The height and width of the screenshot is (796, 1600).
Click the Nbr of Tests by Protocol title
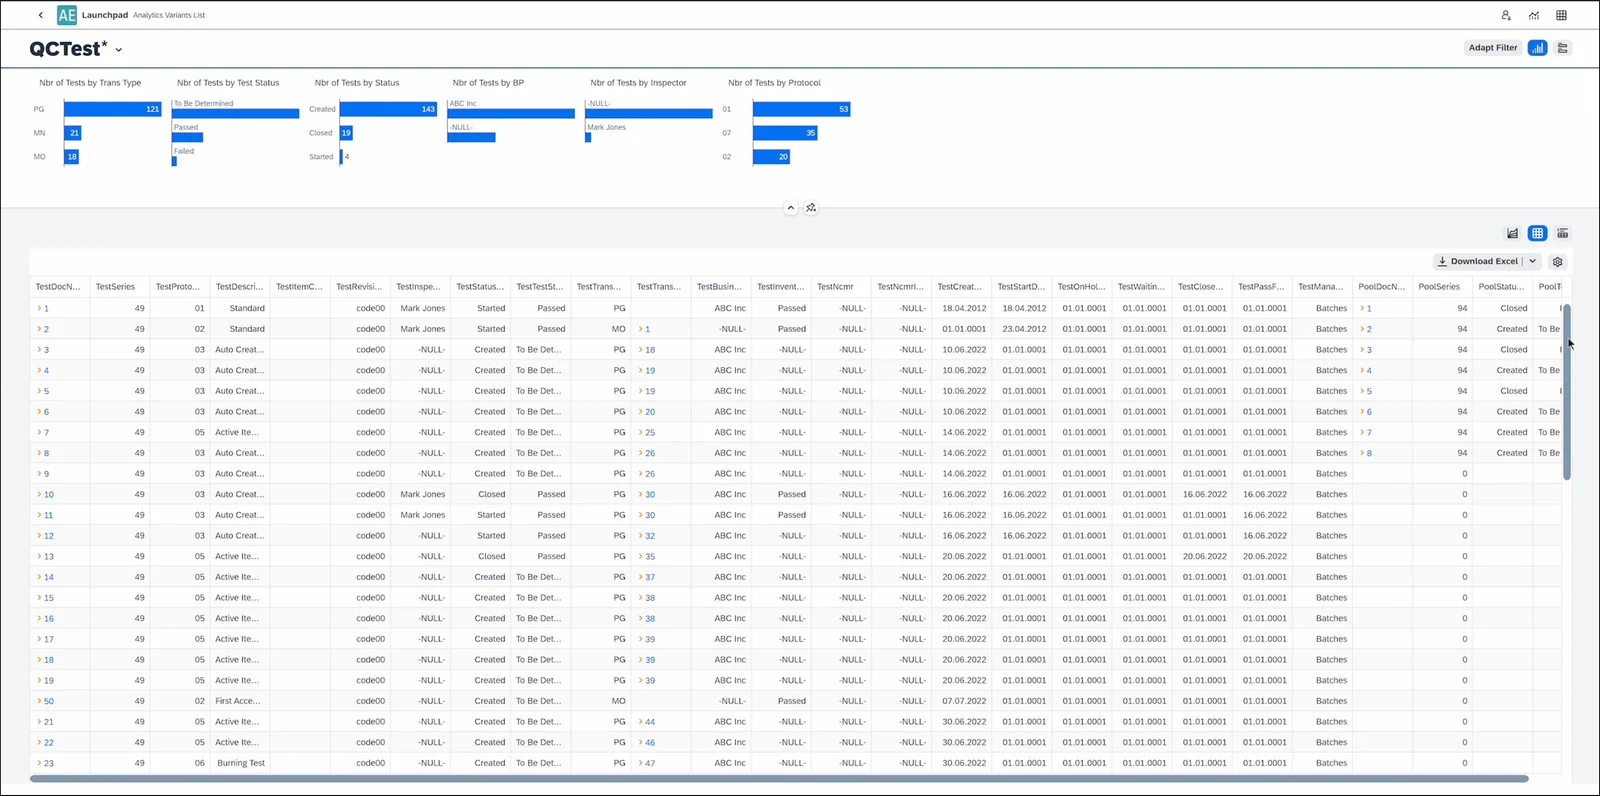click(774, 83)
